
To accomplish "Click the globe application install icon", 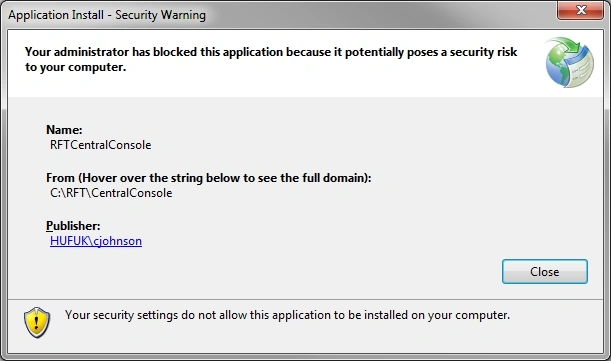I will [x=569, y=62].
